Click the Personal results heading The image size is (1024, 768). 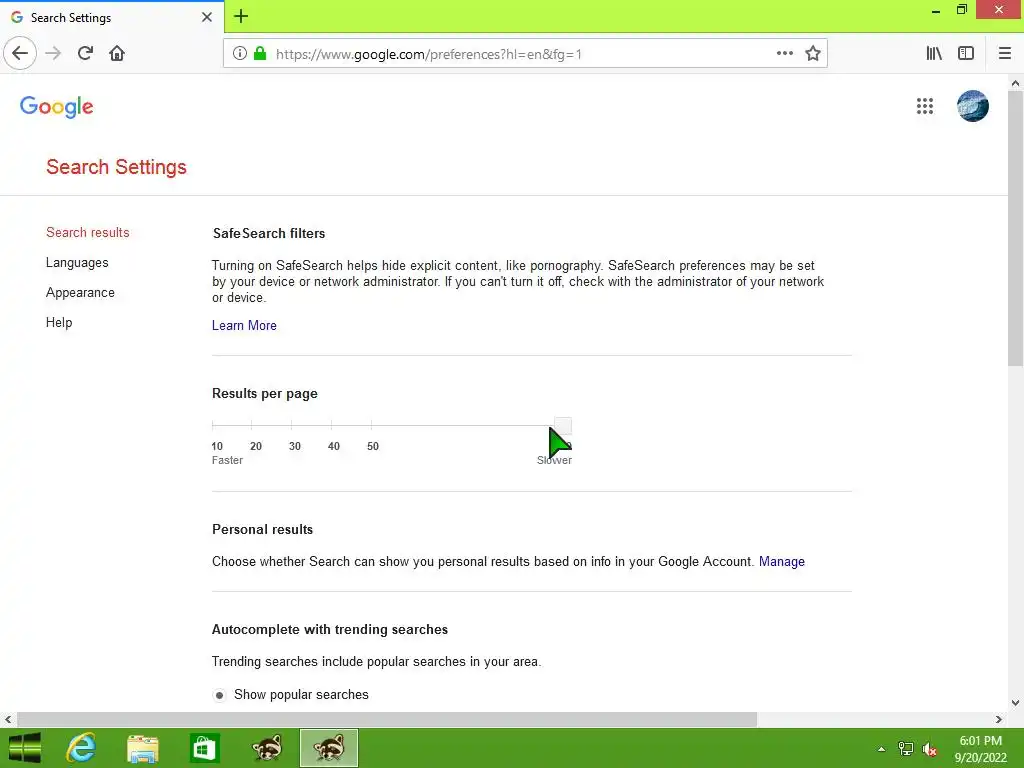(263, 530)
